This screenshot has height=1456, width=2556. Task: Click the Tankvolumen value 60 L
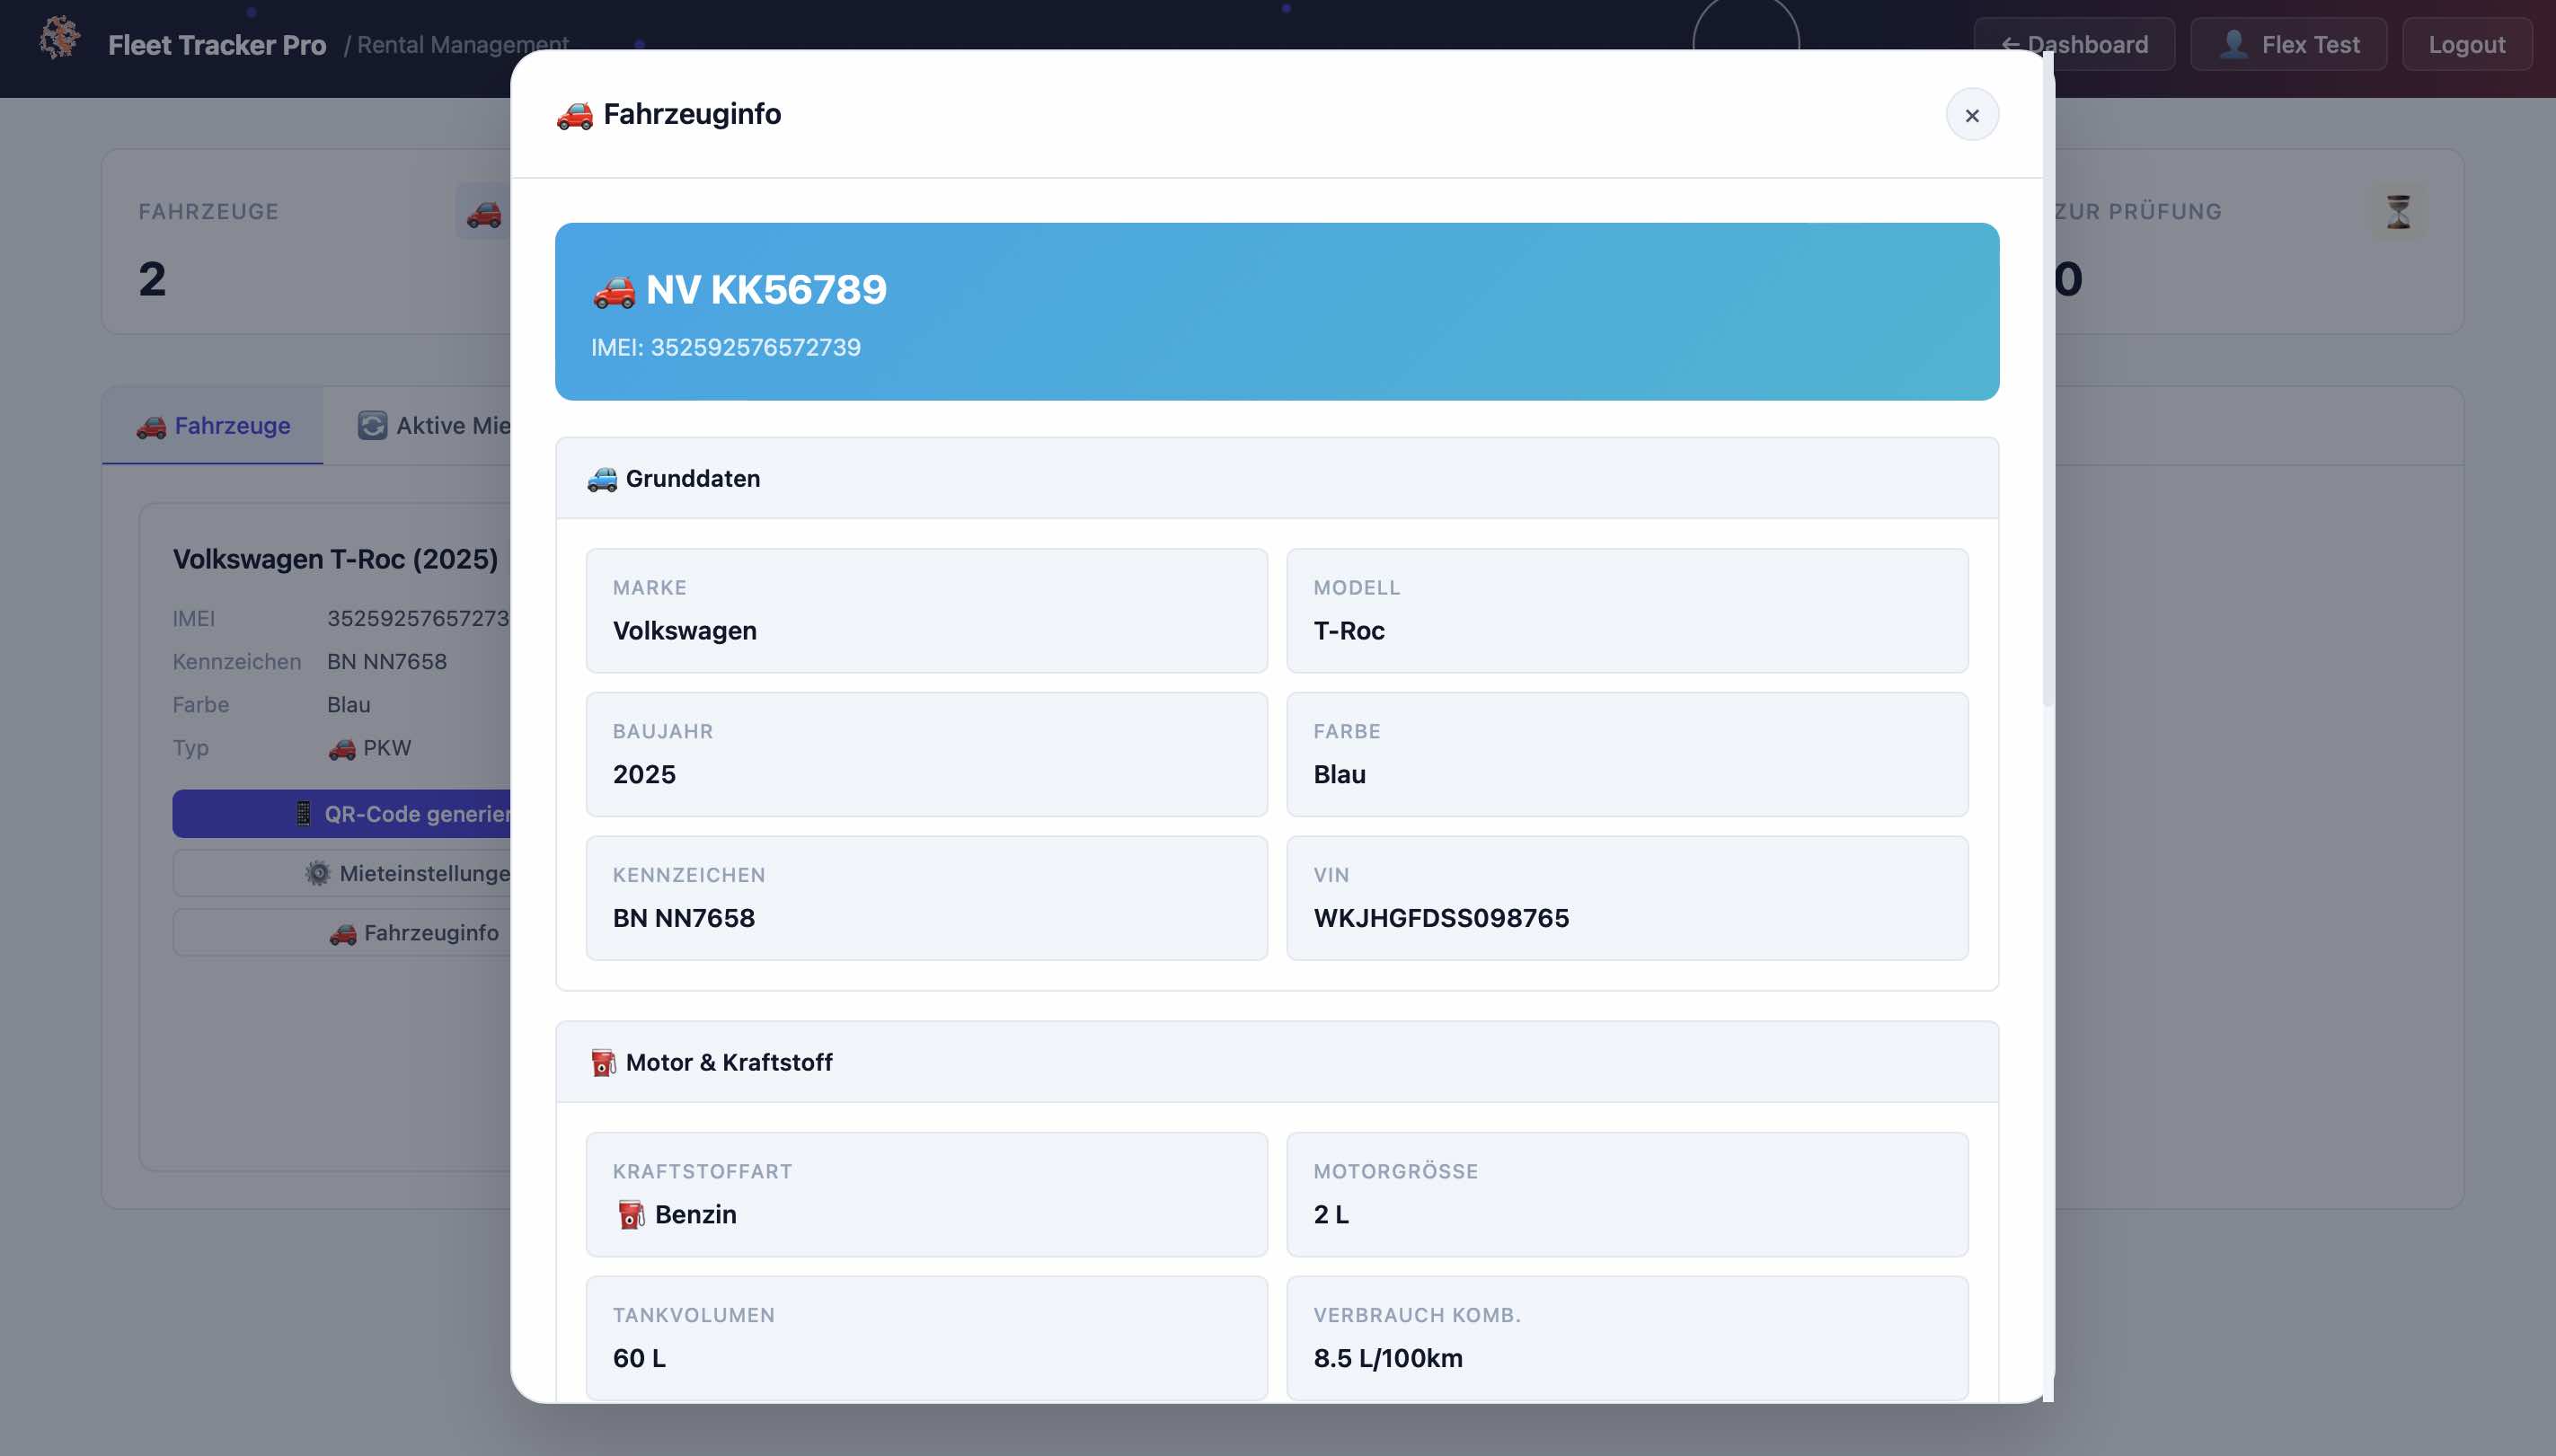tap(639, 1359)
